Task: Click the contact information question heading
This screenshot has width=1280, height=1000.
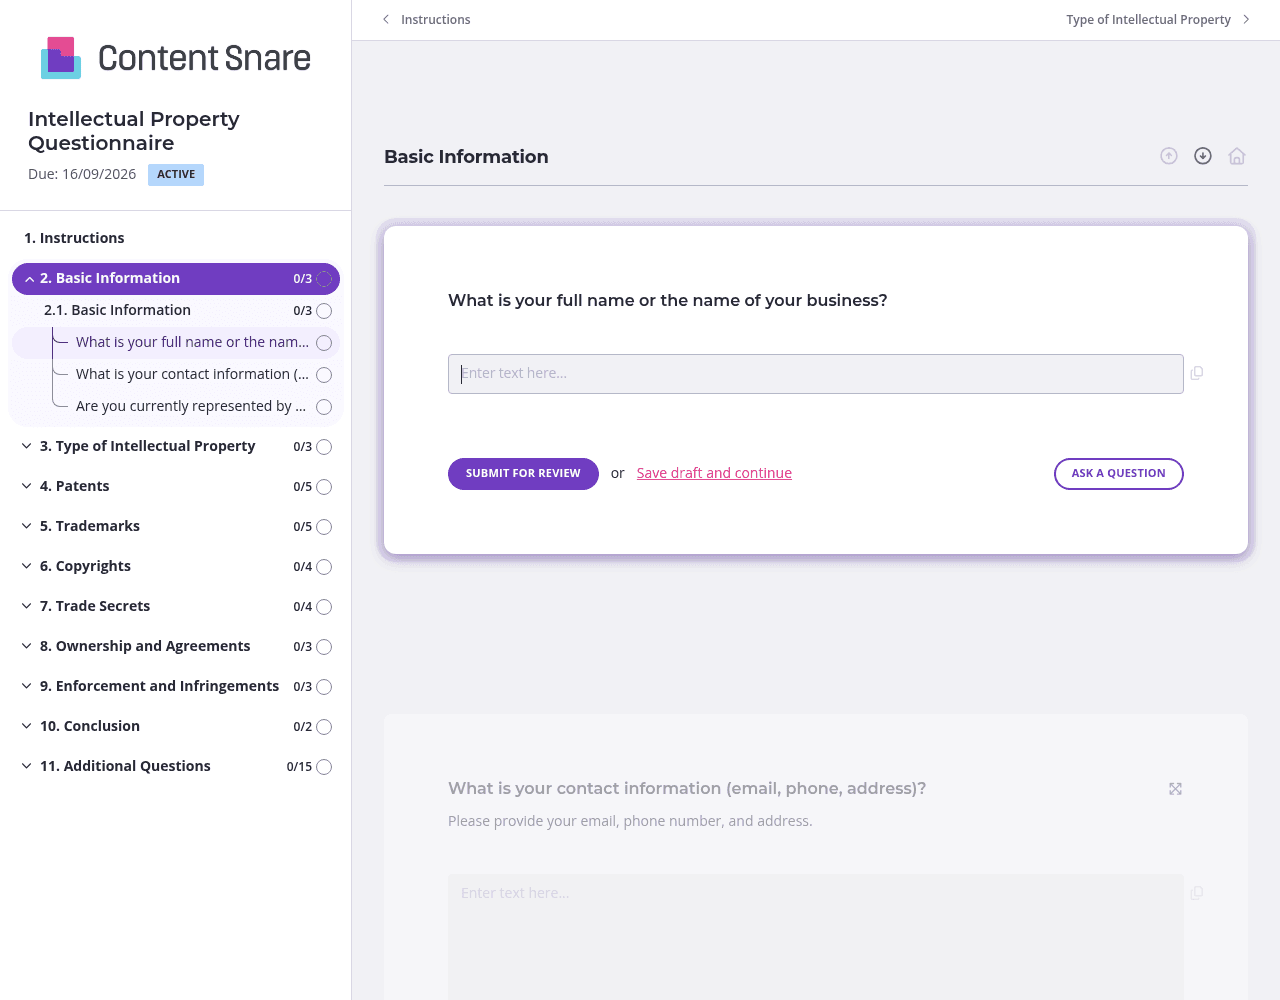Action: [687, 788]
